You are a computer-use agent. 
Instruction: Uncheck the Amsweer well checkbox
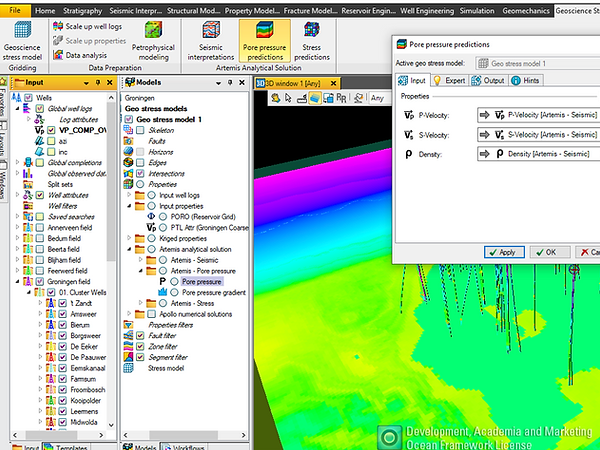tap(62, 313)
